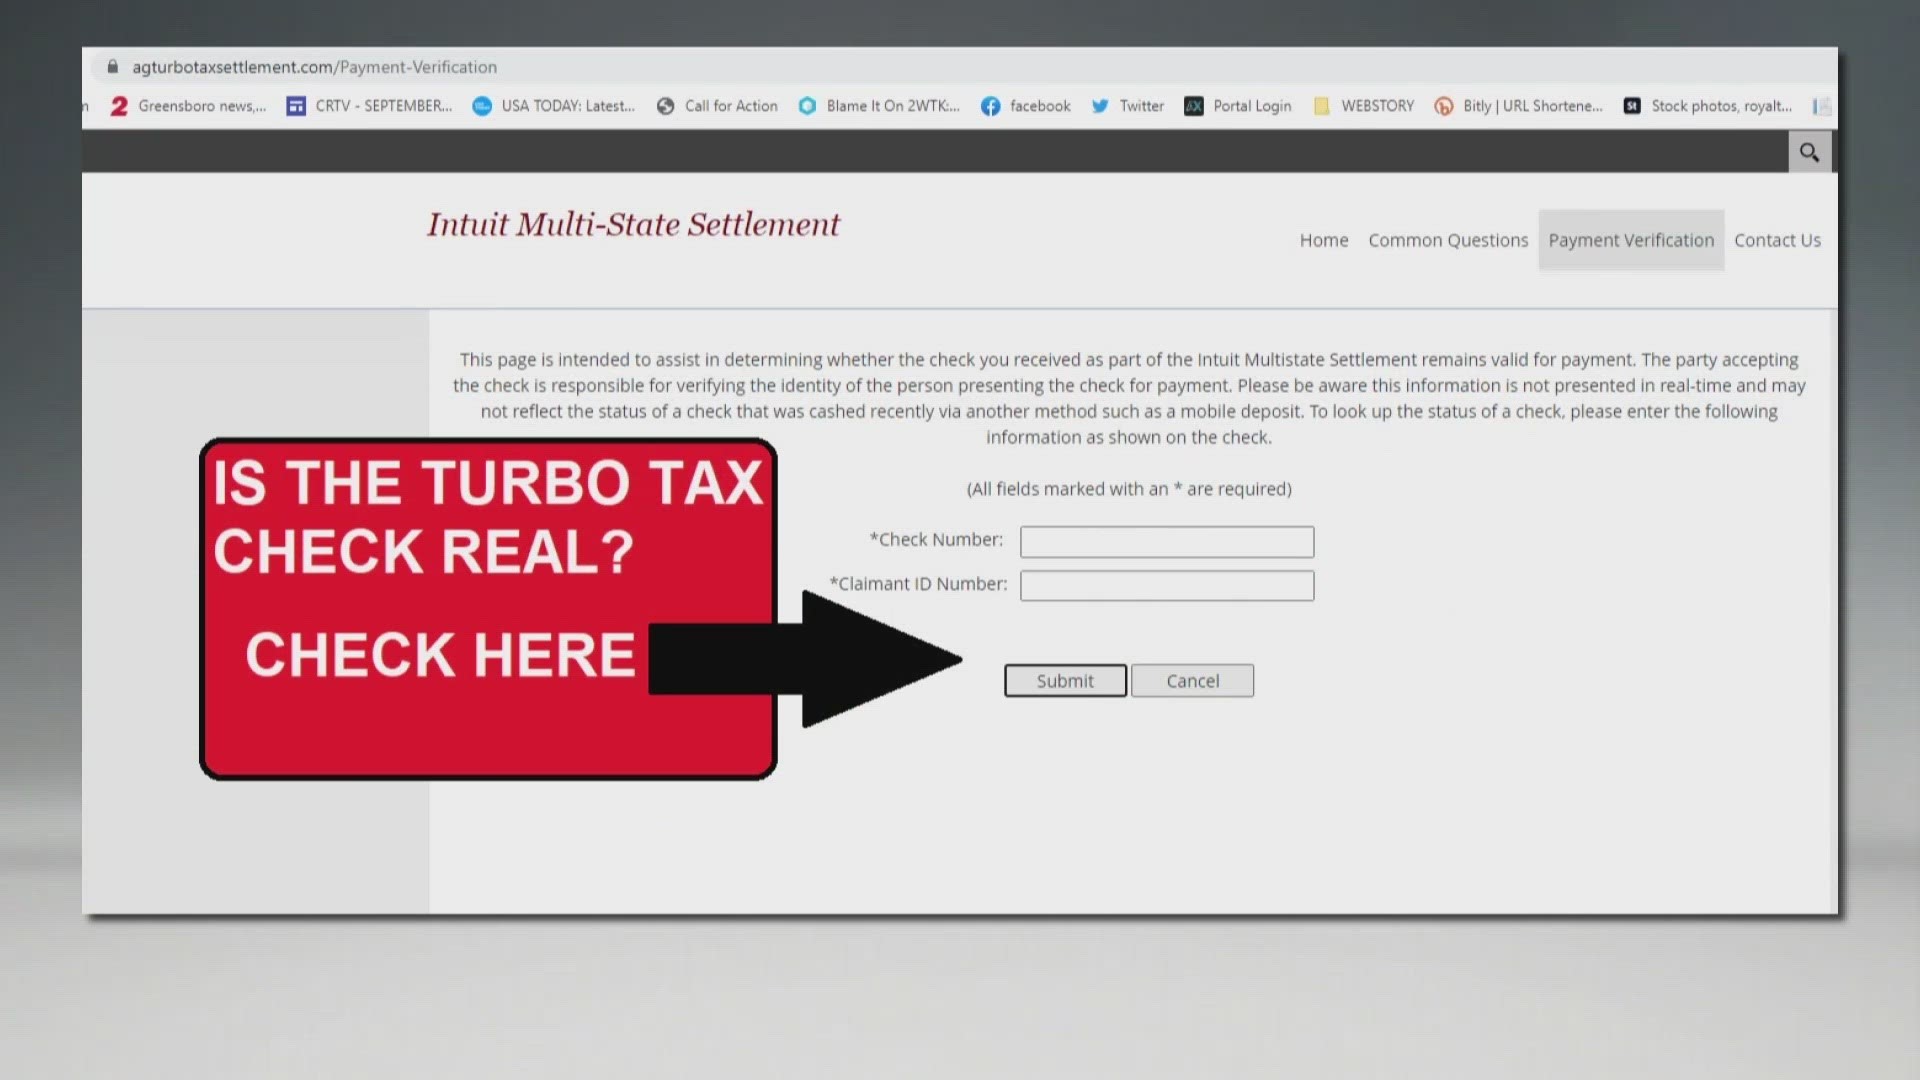Screen dimensions: 1920x1080
Task: Click the Contact Us navigation link
Action: click(x=1778, y=239)
